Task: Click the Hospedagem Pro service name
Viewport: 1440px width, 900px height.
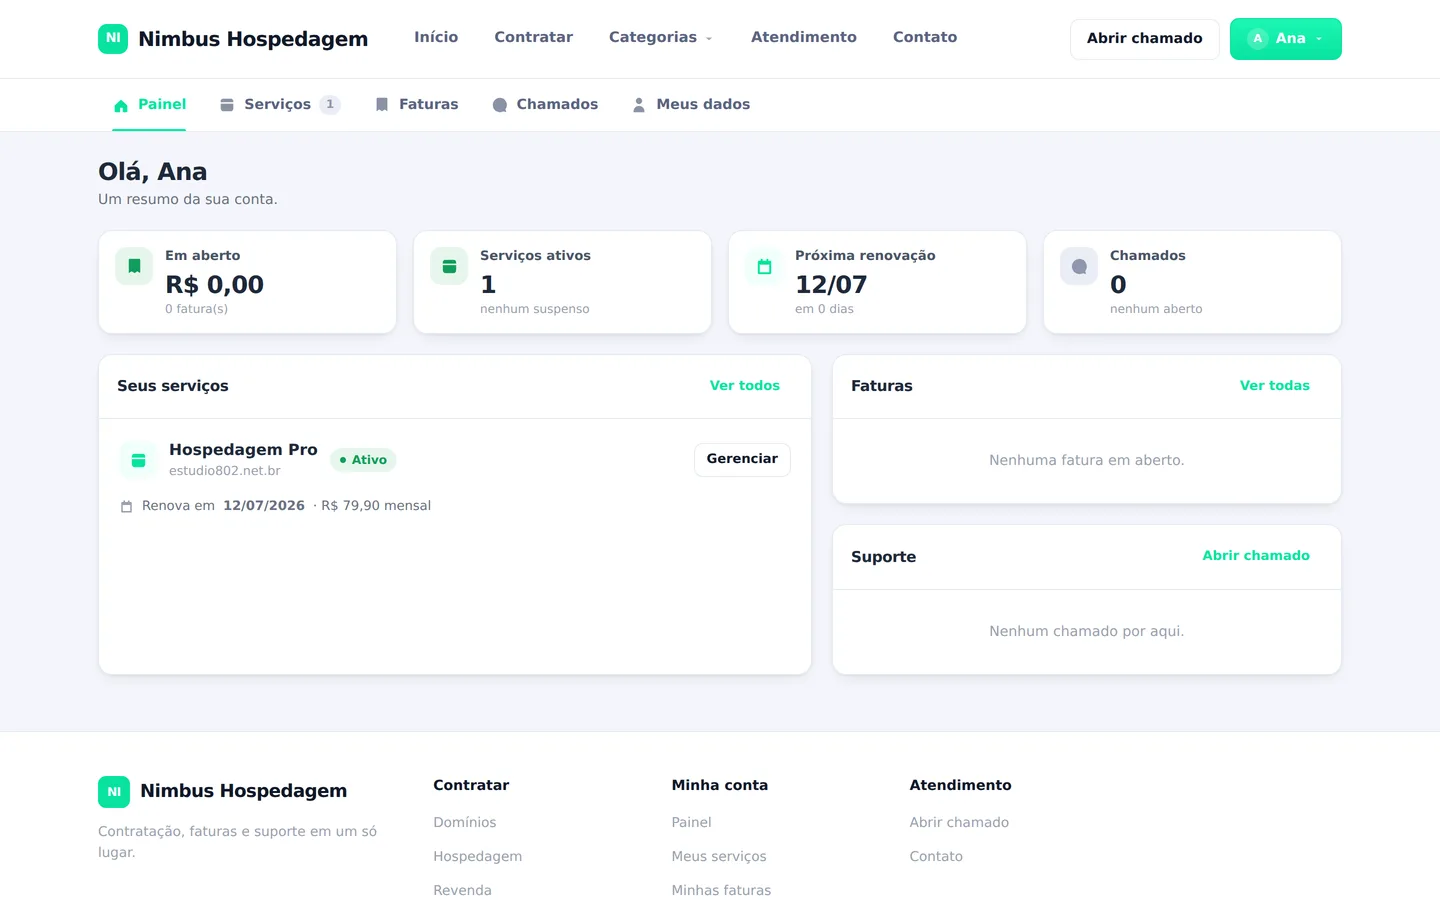Action: point(243,450)
